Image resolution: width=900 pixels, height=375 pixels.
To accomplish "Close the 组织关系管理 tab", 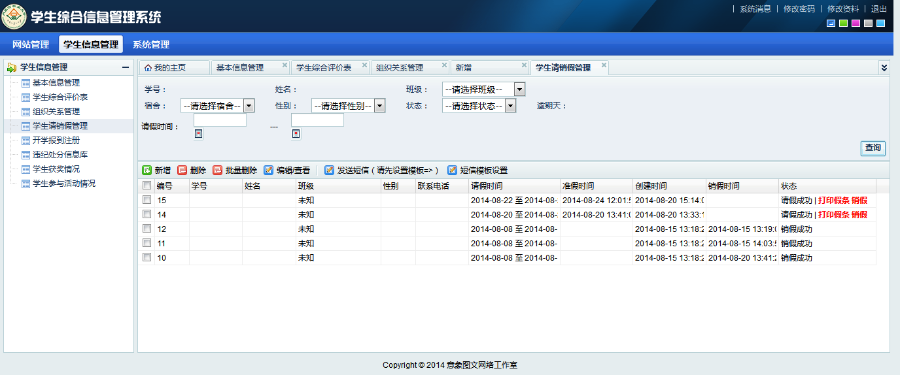I will [x=444, y=65].
